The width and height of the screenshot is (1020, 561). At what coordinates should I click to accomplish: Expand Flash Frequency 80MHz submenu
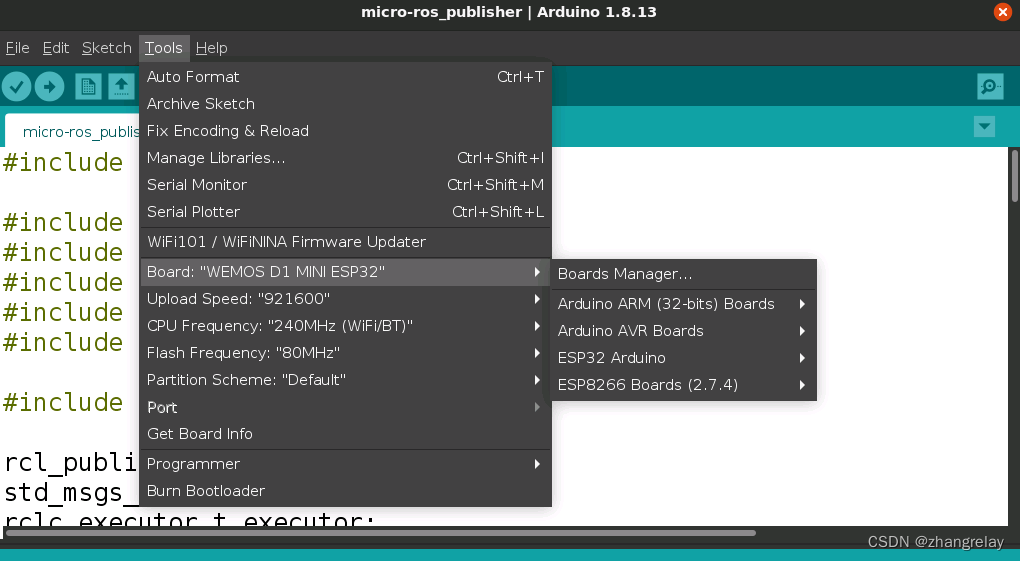[345, 353]
